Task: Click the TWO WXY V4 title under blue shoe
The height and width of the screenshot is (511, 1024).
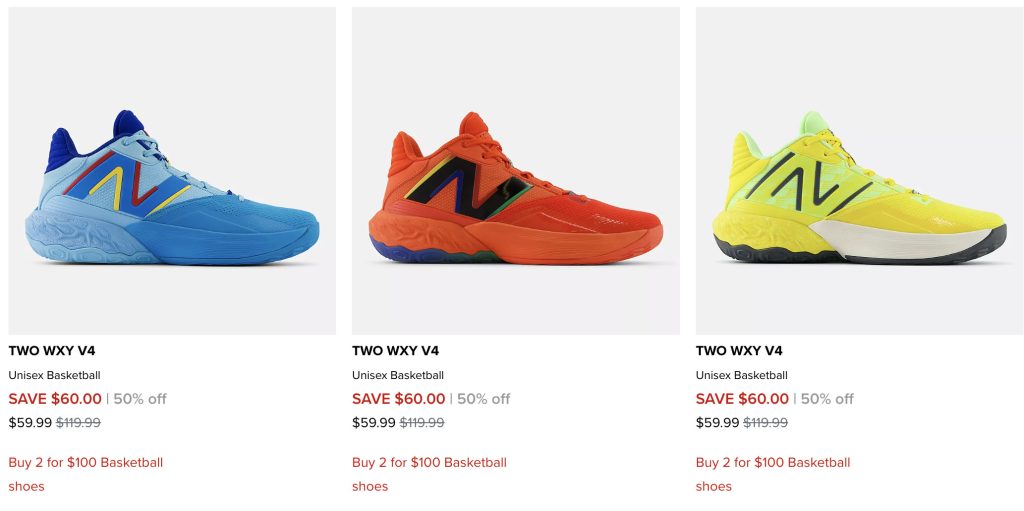Action: click(52, 351)
